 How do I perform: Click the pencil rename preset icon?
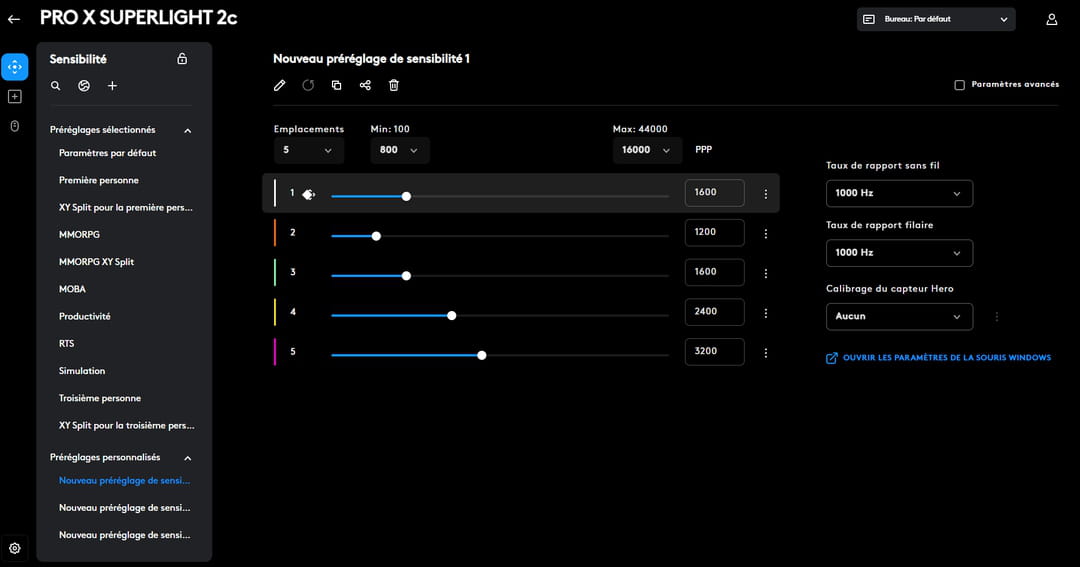pos(280,86)
